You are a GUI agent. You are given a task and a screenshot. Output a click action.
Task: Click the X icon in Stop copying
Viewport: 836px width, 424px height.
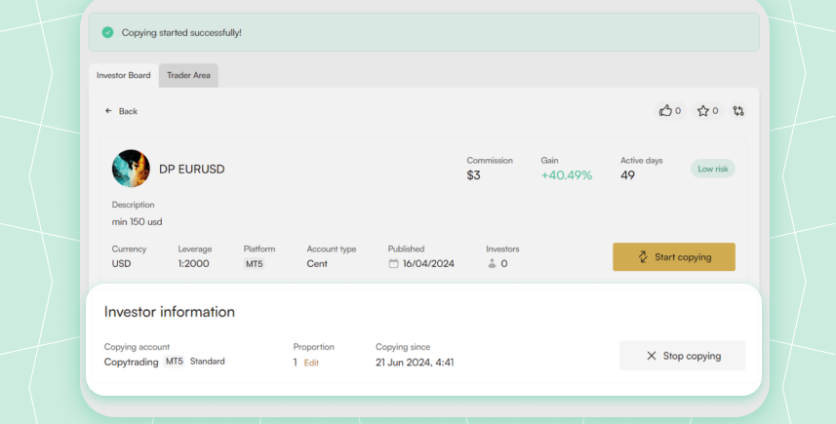[x=651, y=356]
